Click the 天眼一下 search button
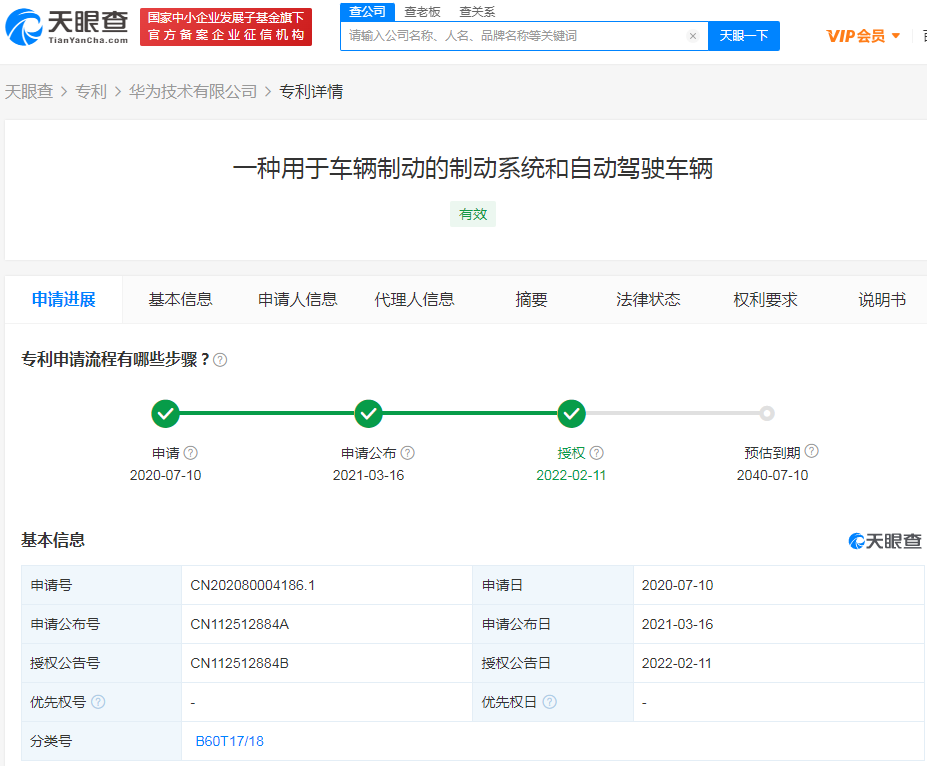Screen dimensions: 927x766 pyautogui.click(x=743, y=35)
